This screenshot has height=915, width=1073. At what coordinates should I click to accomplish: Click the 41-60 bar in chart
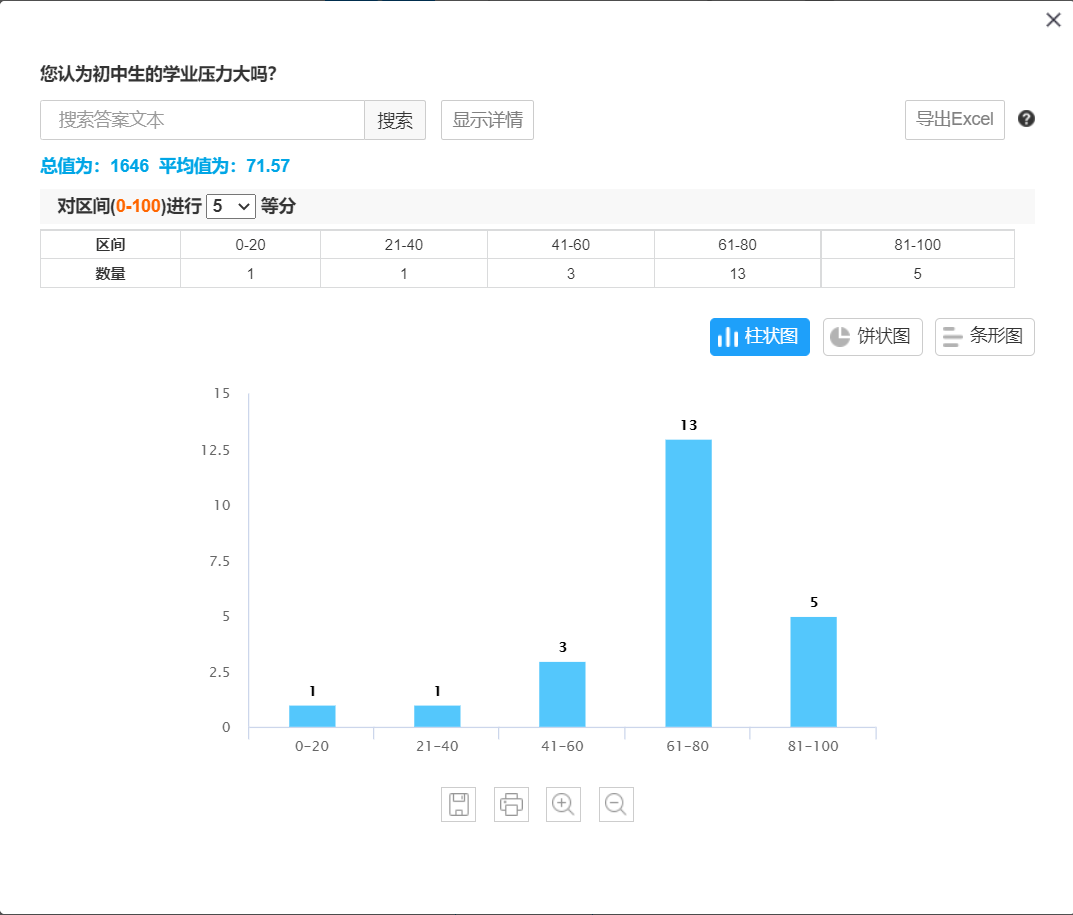(562, 694)
